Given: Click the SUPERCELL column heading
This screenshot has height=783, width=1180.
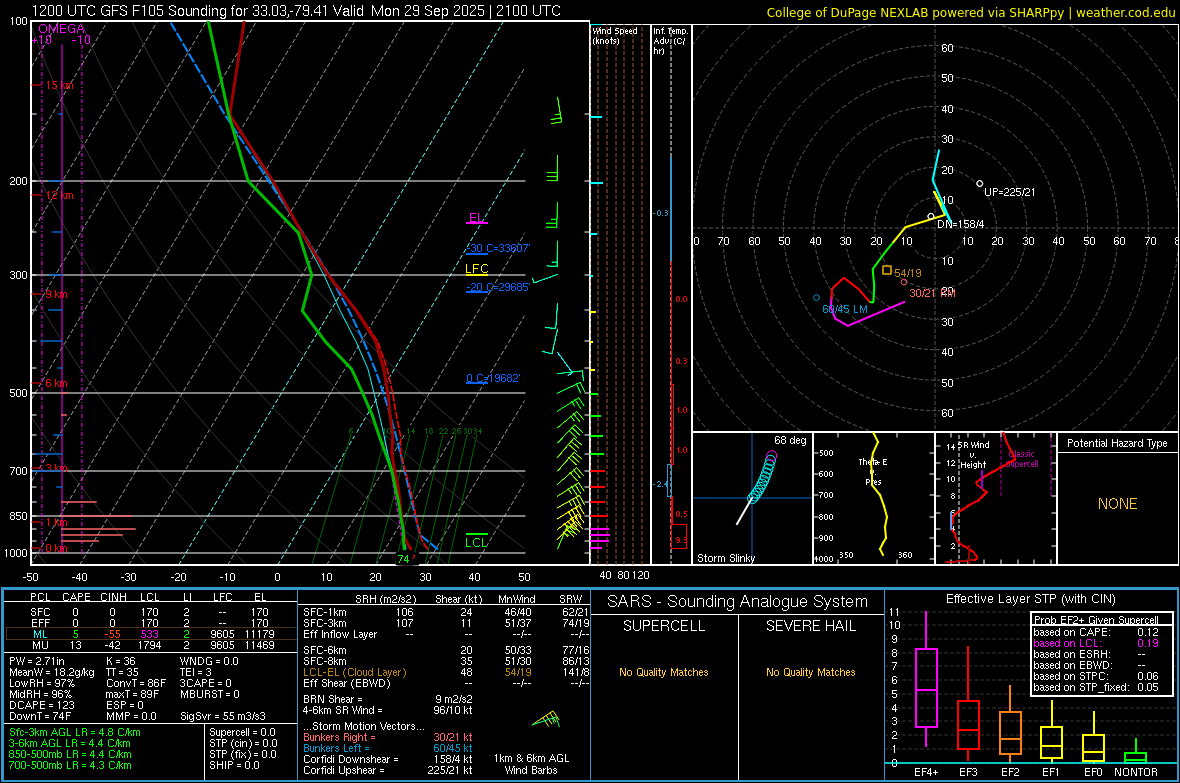Looking at the screenshot, I should [x=664, y=626].
